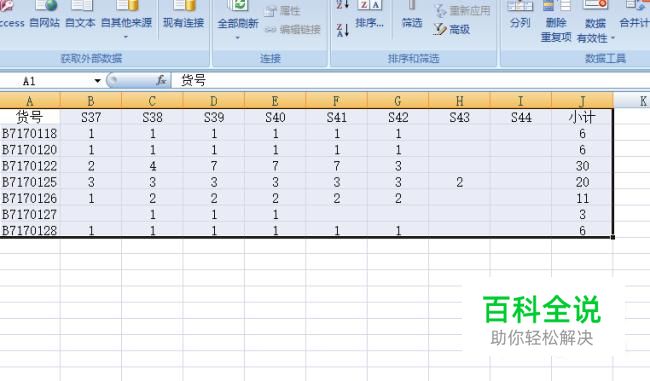Sort descending with Z-A icon
Viewport: 650px width, 381px height.
[343, 30]
